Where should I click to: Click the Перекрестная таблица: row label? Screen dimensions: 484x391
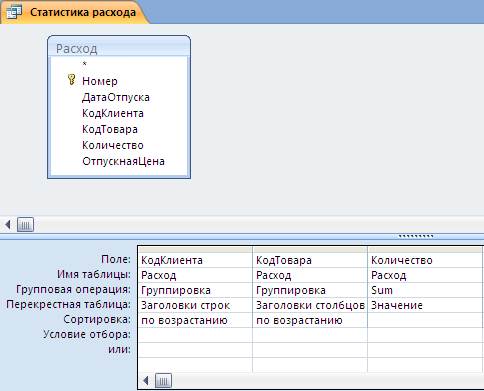coord(68,304)
